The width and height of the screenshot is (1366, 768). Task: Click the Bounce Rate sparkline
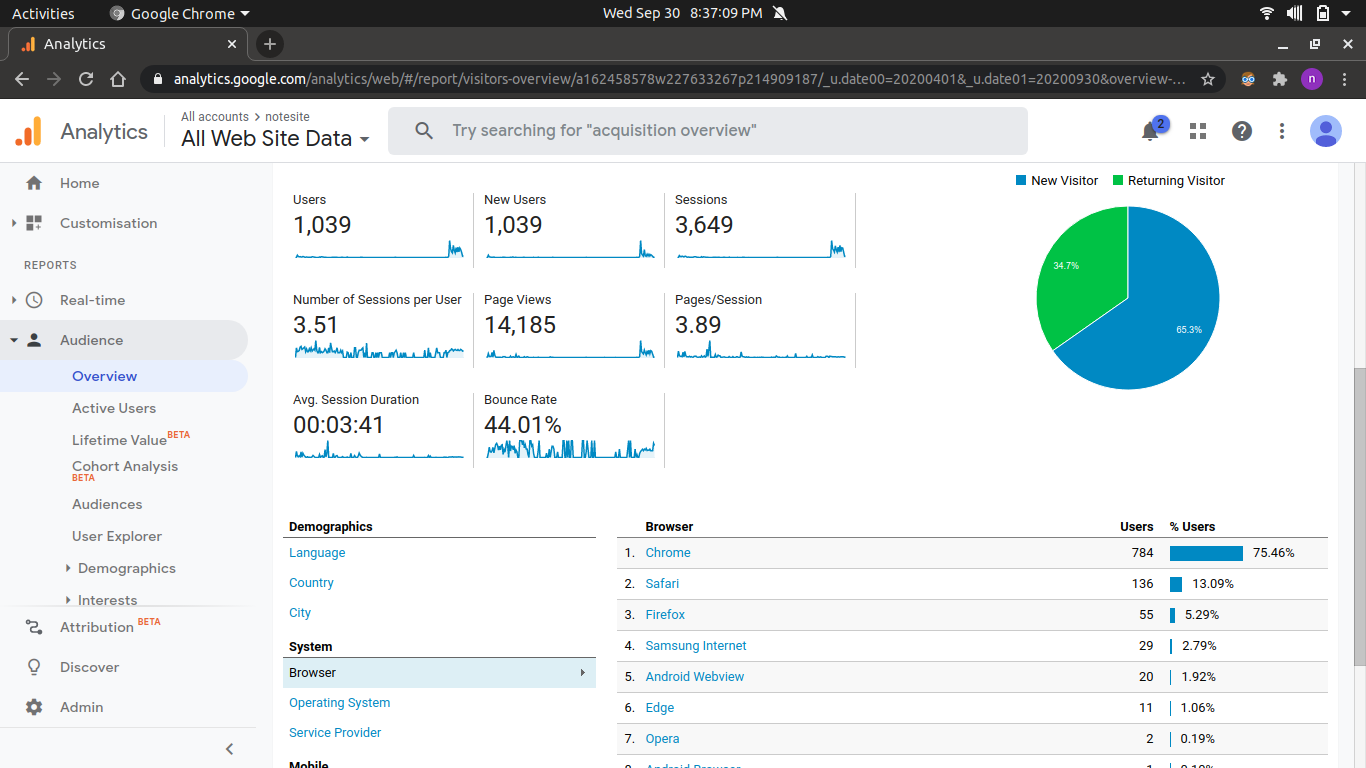coord(570,449)
